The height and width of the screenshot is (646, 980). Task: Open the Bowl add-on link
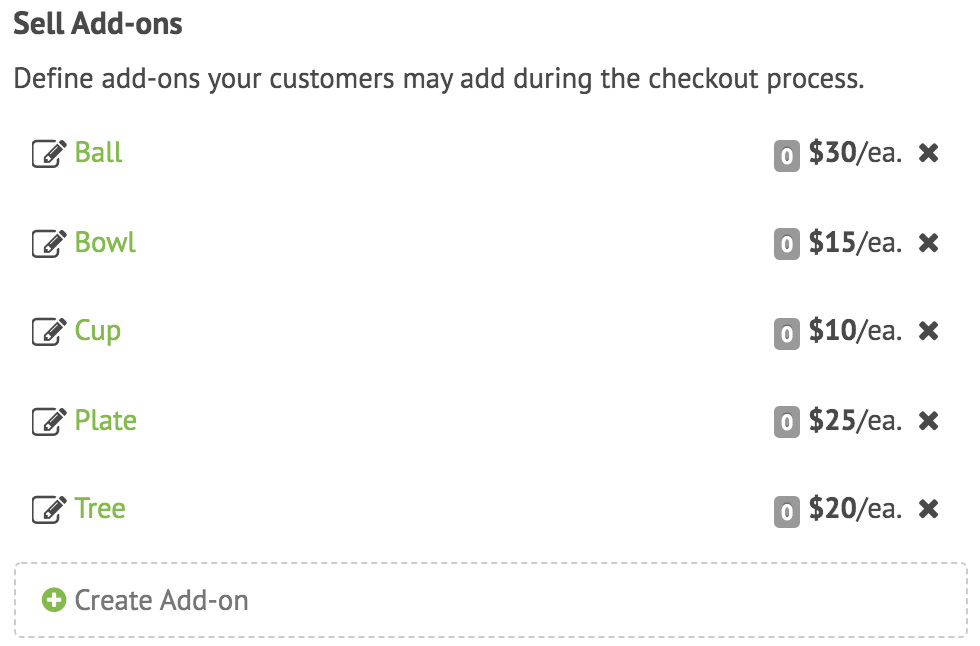pyautogui.click(x=105, y=242)
